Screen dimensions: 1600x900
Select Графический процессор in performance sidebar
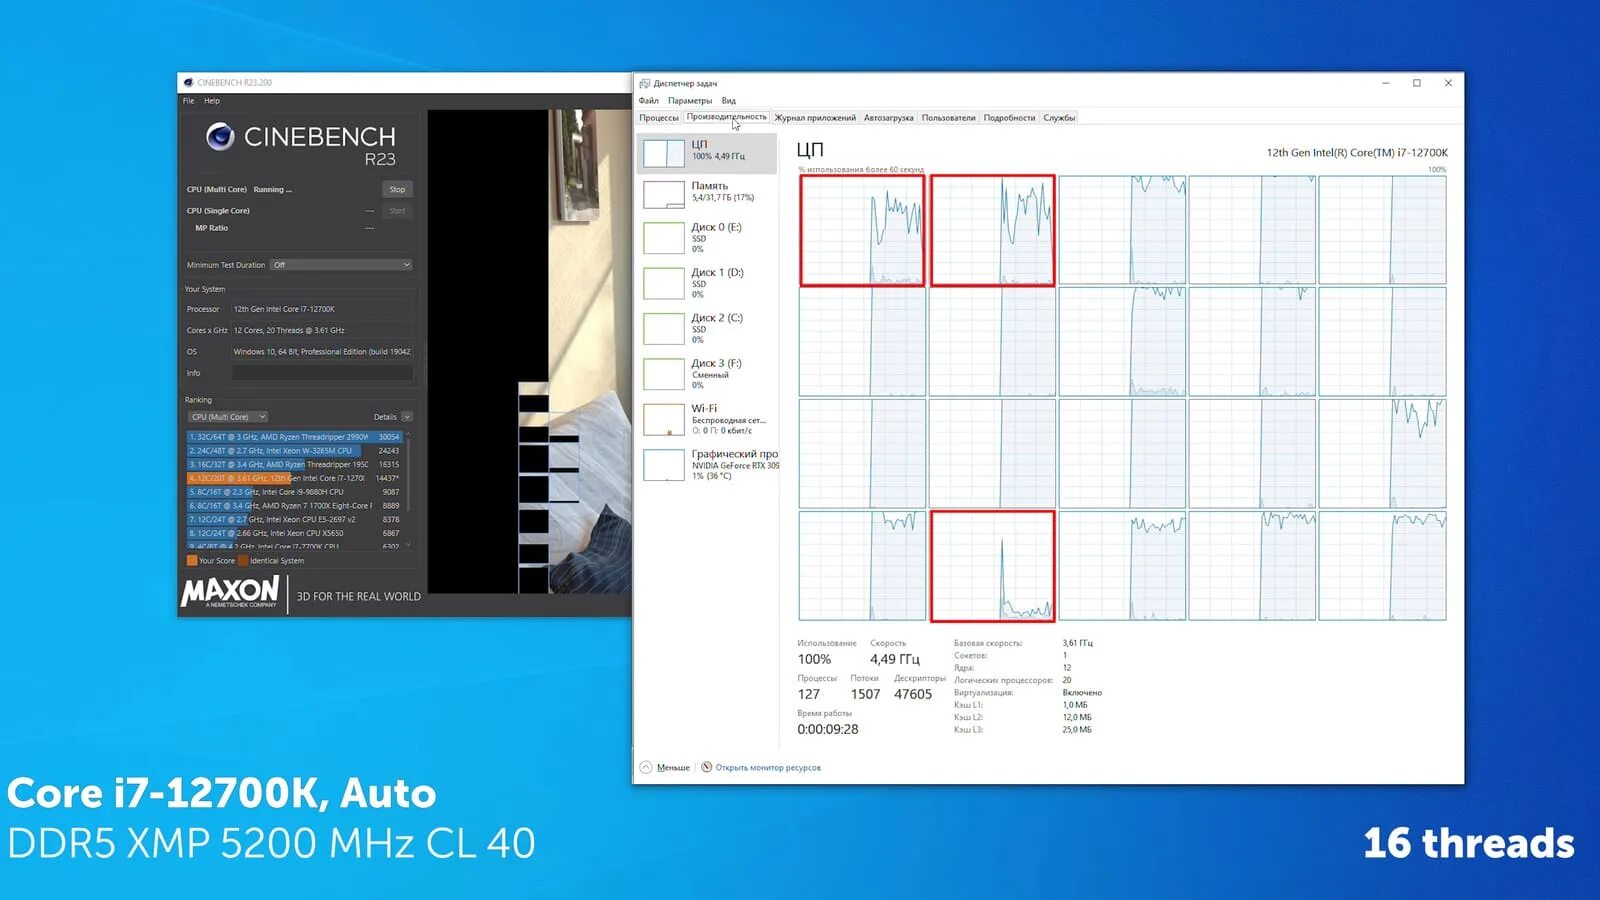click(x=707, y=465)
